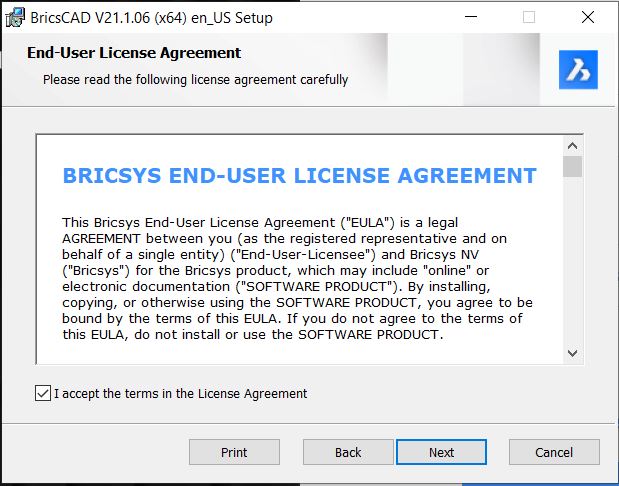
Task: Click the 'BricsCAD V21.1.06 (x64) en_US Setup' title text
Action: [x=151, y=18]
